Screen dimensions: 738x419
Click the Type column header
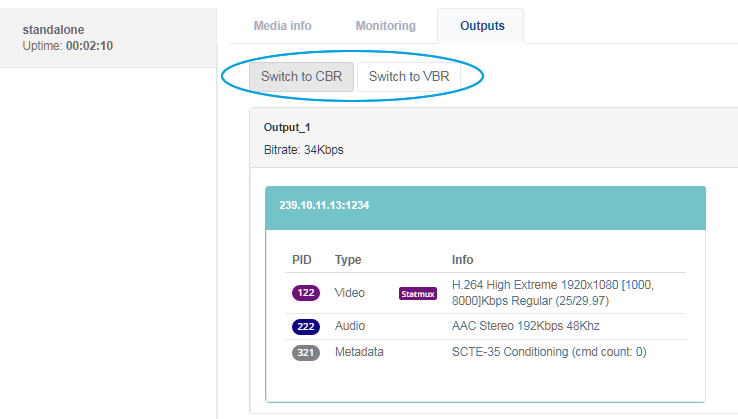348,260
